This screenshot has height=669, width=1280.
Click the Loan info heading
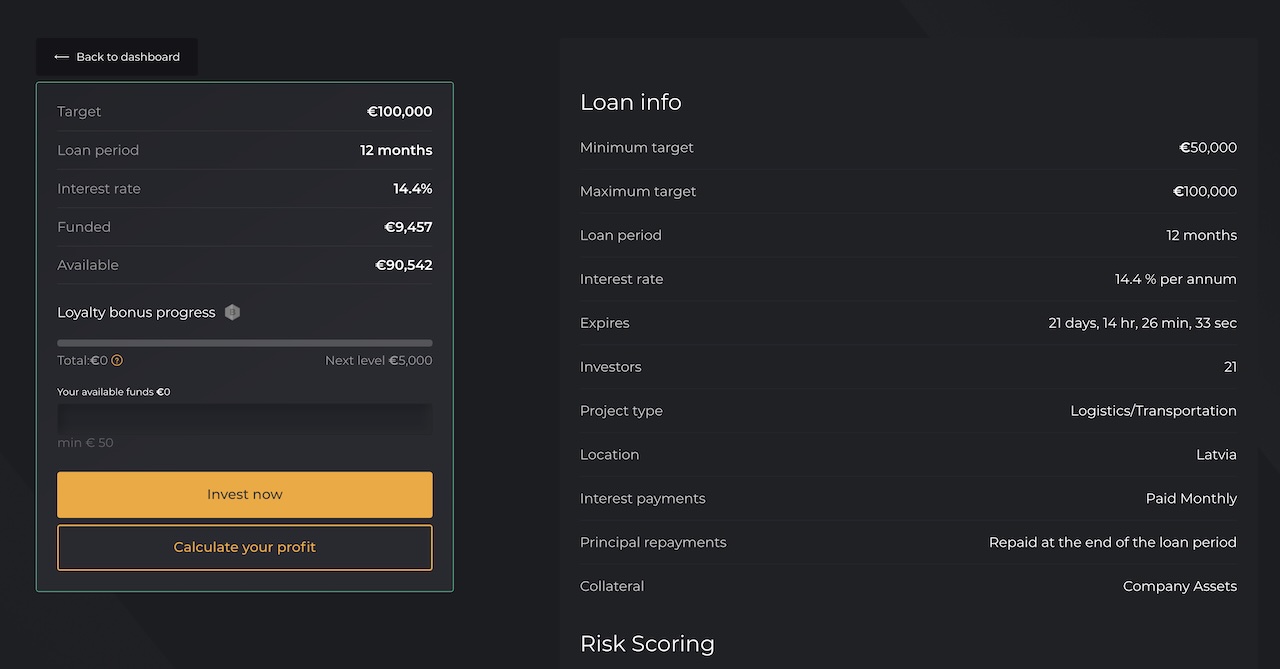[630, 102]
